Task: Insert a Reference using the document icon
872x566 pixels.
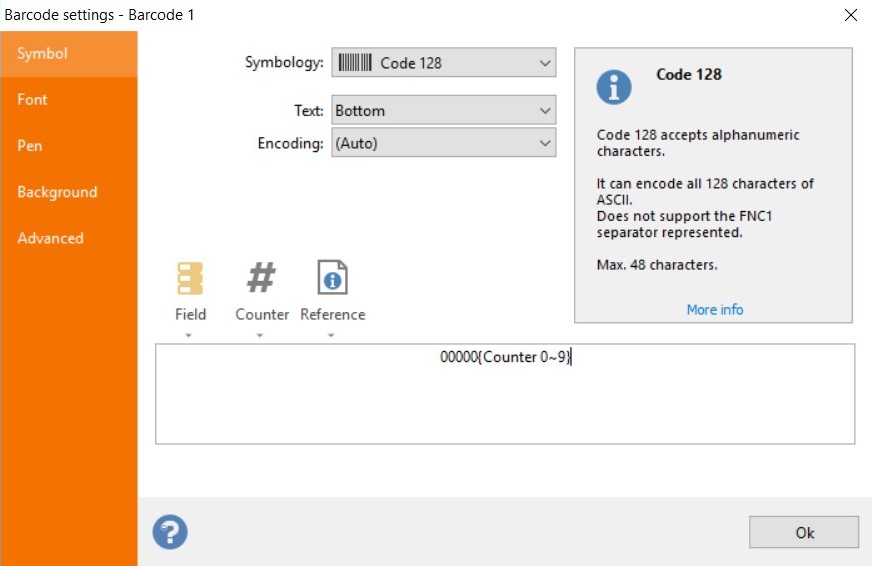Action: click(x=333, y=291)
